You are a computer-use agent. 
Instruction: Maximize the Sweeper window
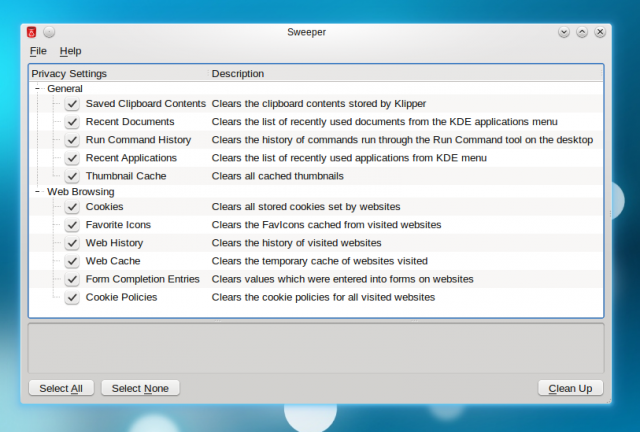click(582, 32)
